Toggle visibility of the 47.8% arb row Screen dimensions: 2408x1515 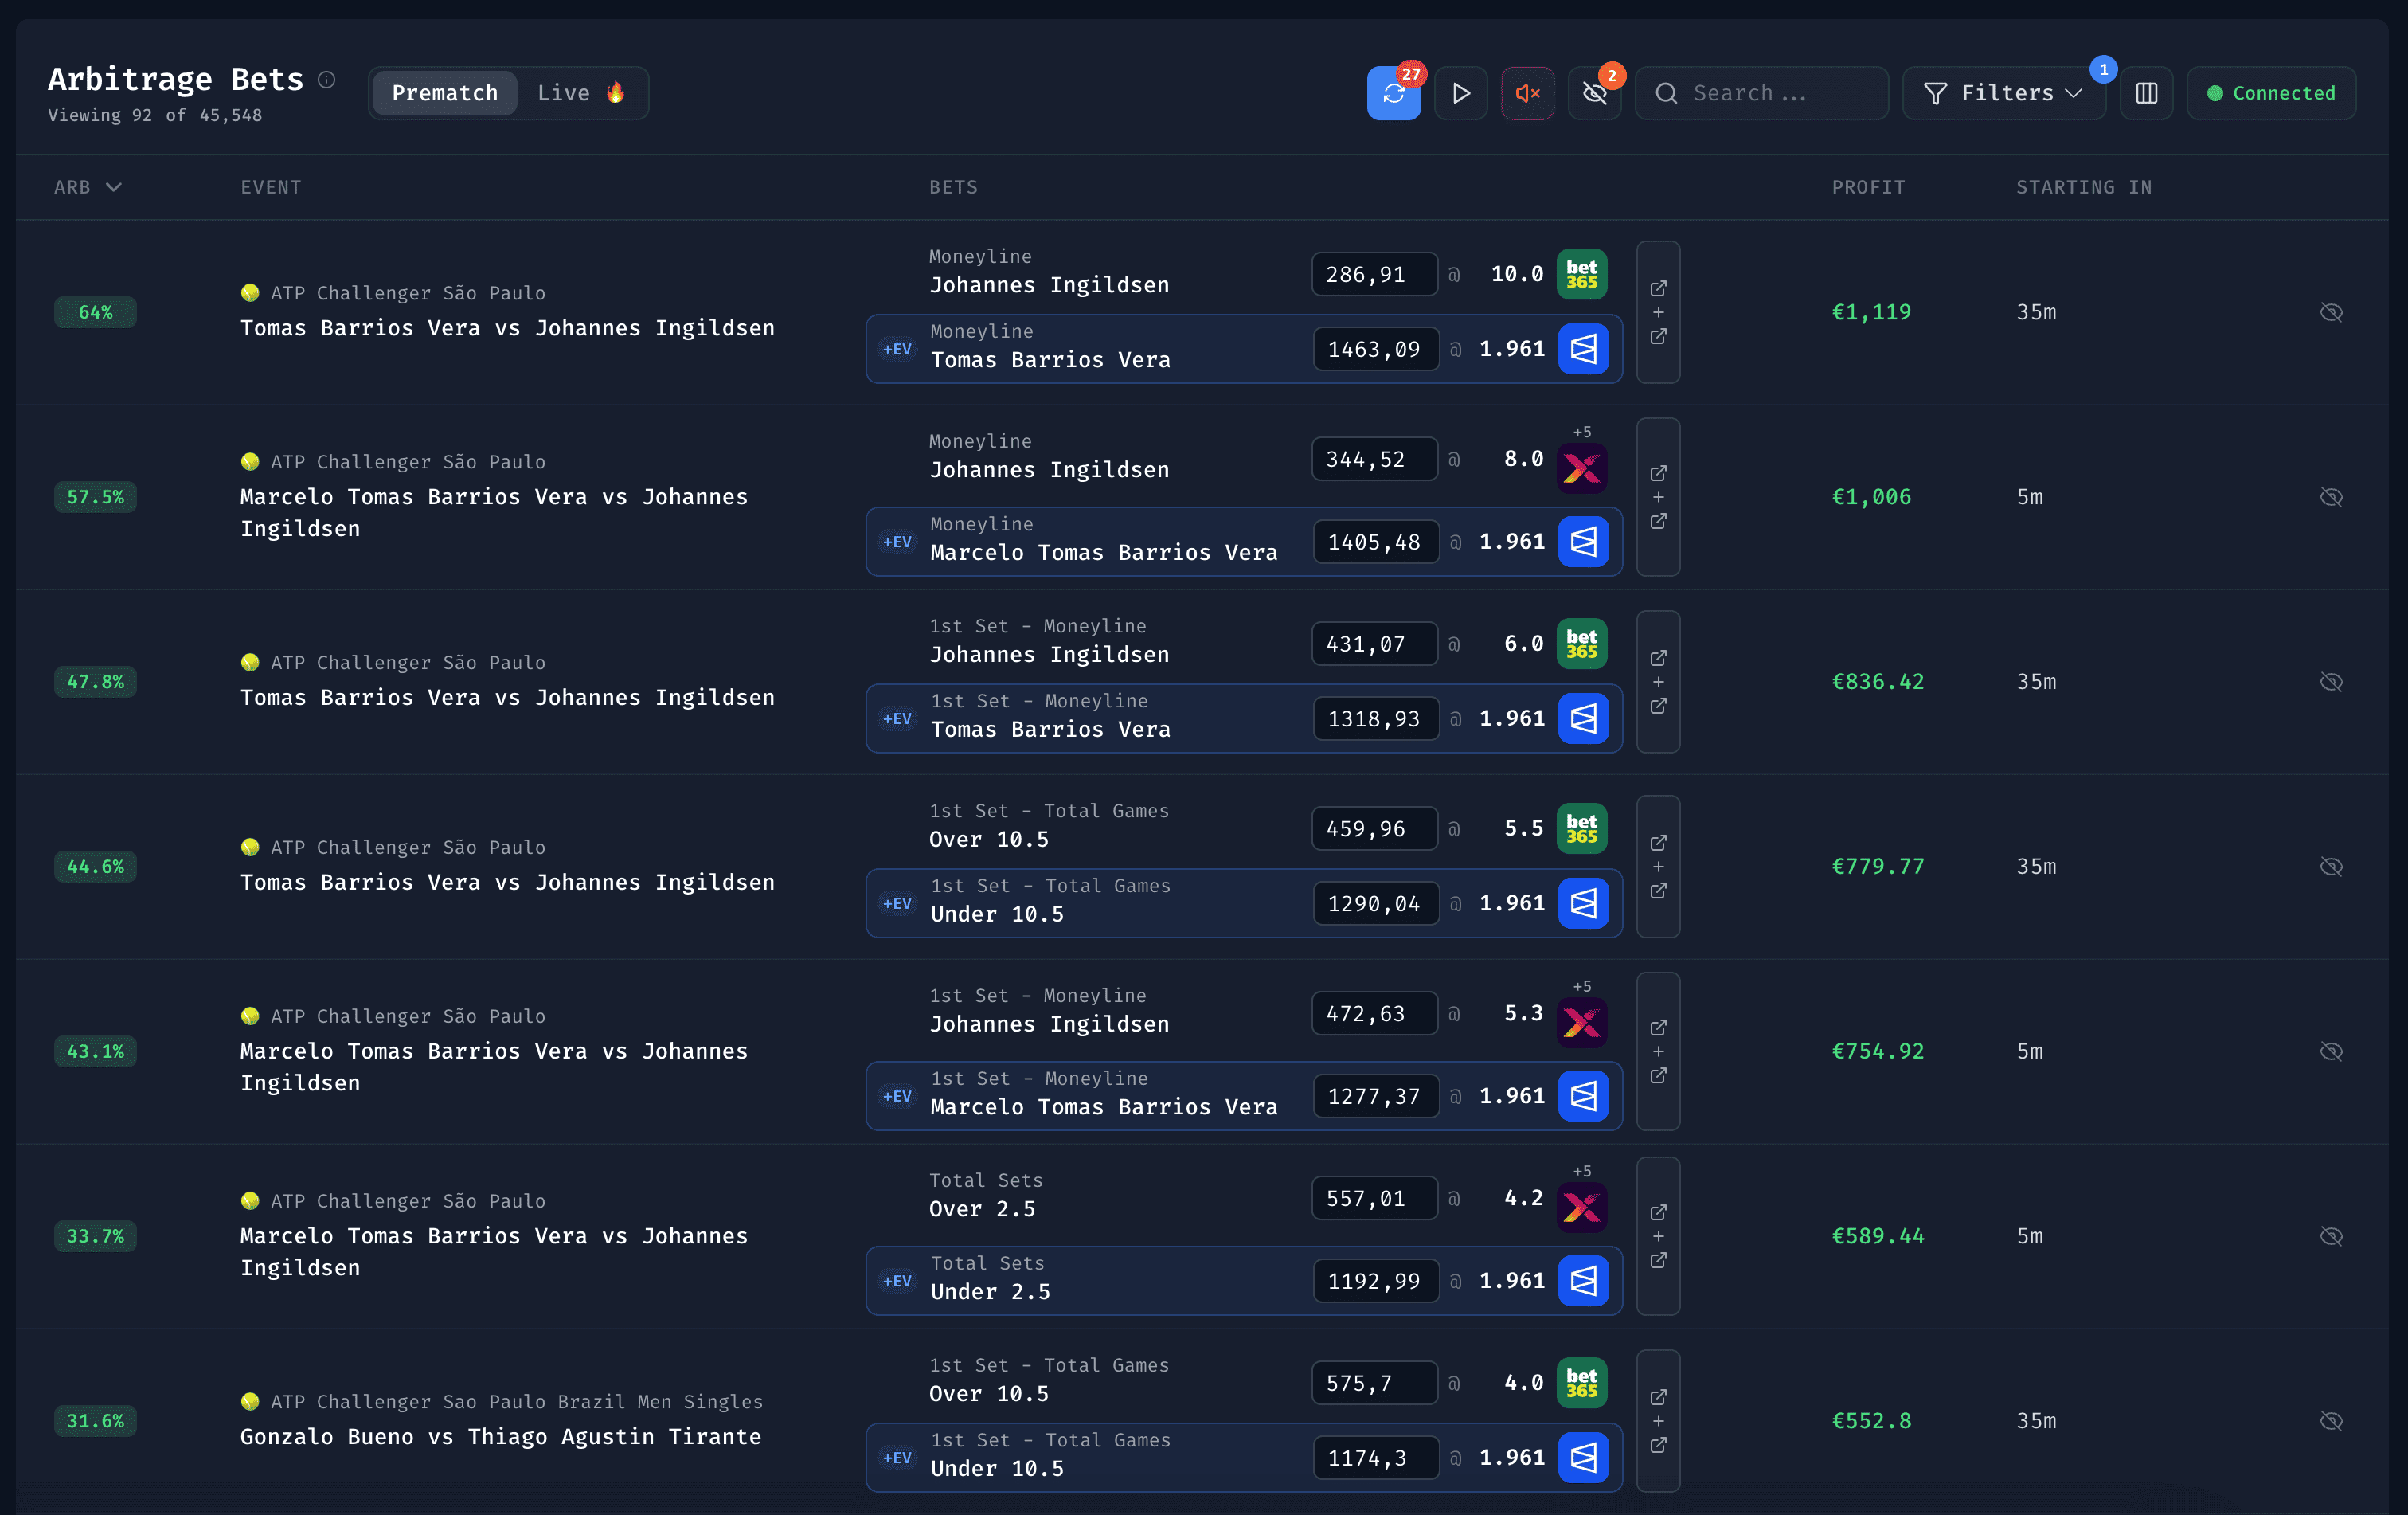click(x=2332, y=681)
